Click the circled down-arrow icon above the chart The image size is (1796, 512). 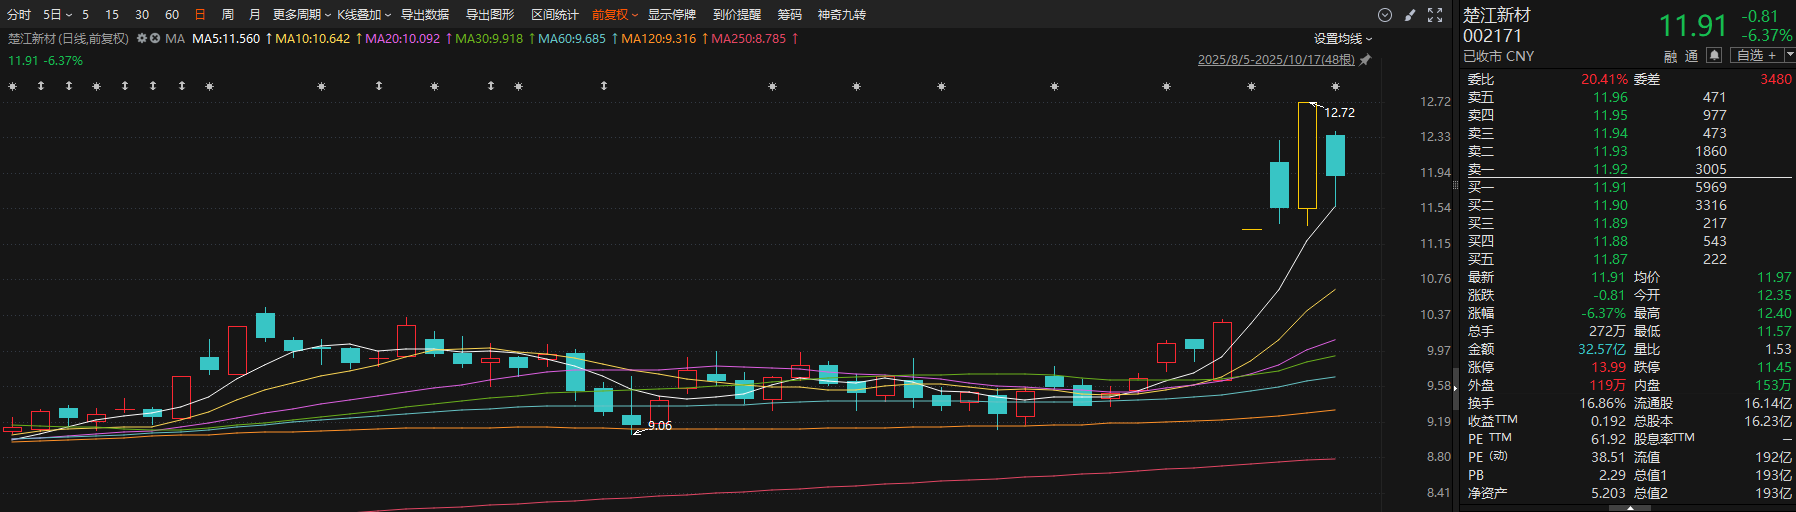1385,15
